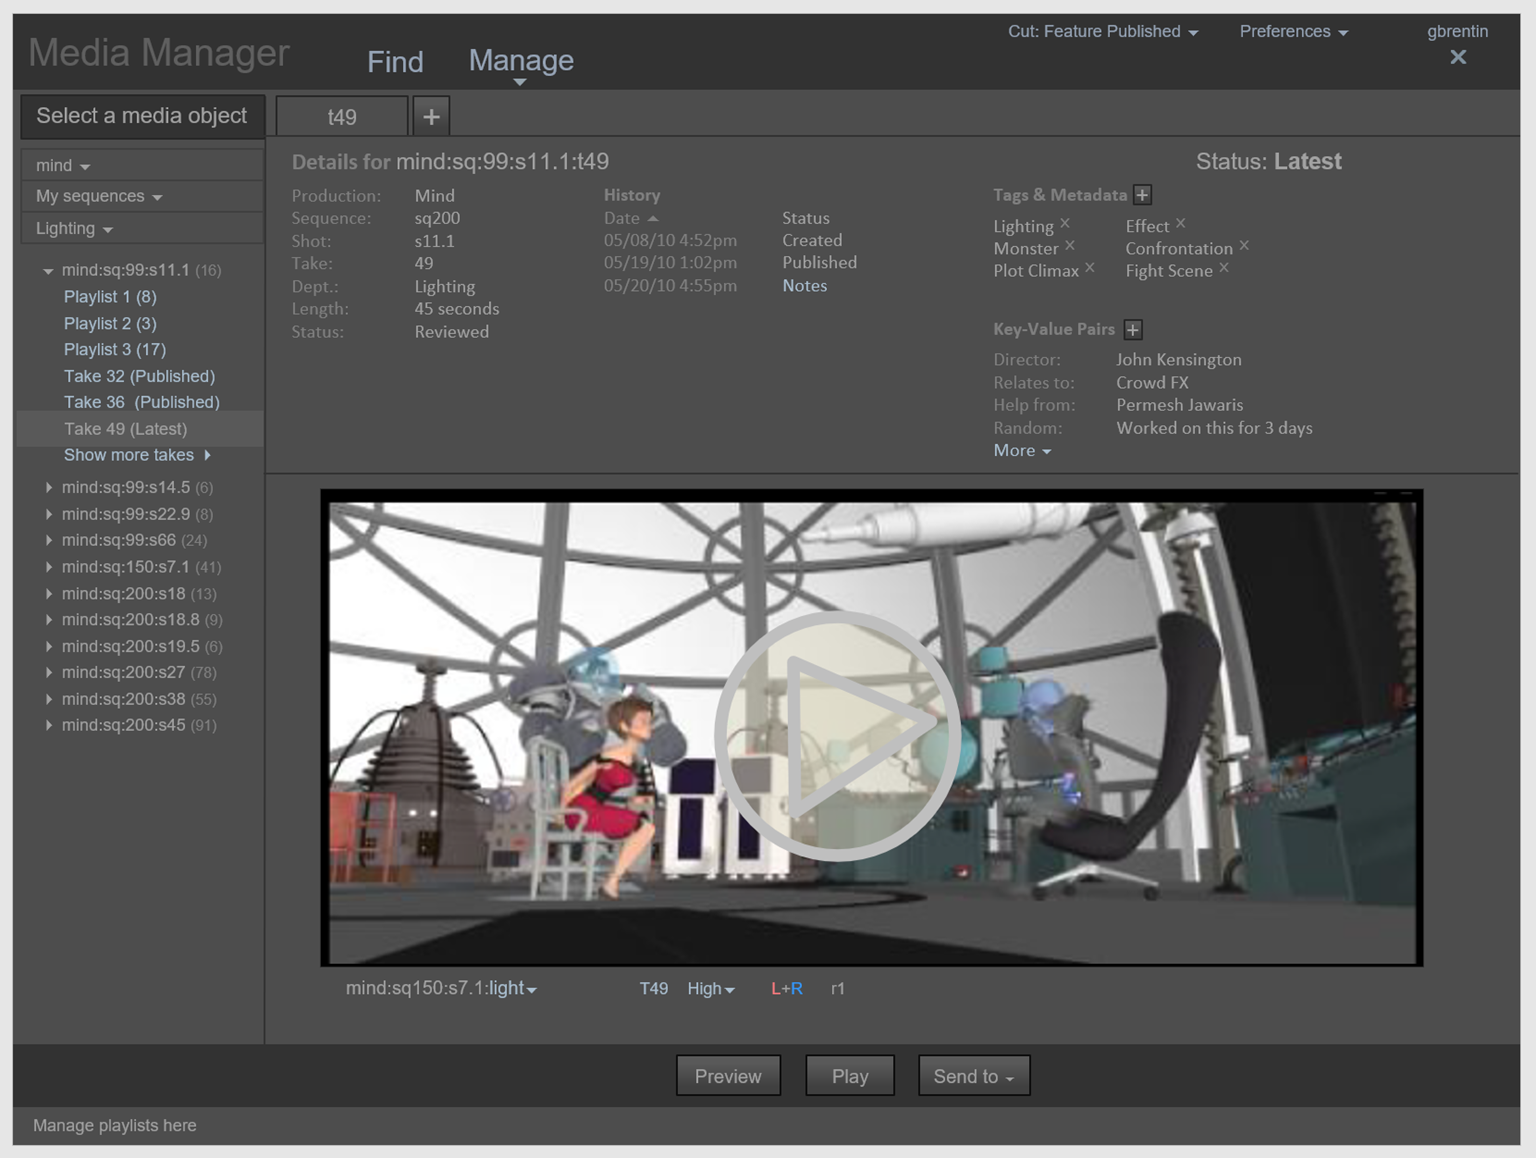Add a new Key-Value Pair
The width and height of the screenshot is (1536, 1158).
pyautogui.click(x=1132, y=329)
